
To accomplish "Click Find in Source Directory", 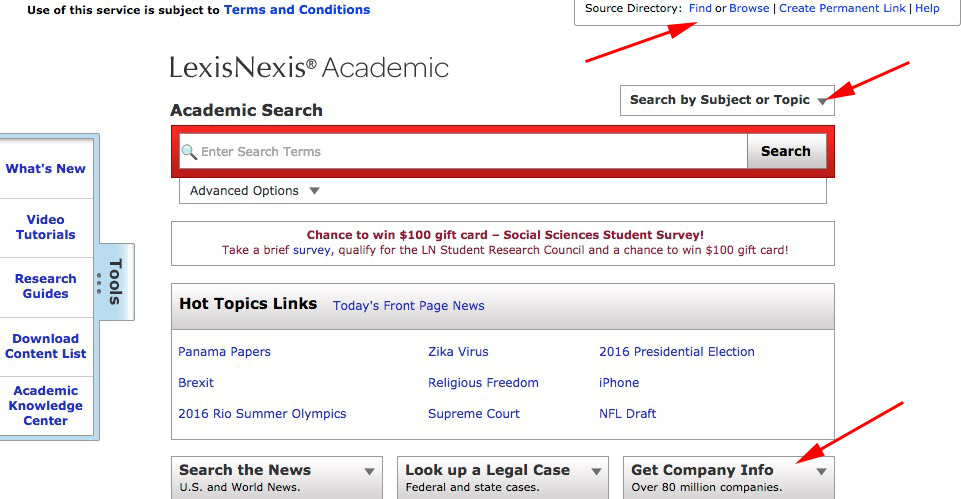I will pos(700,9).
